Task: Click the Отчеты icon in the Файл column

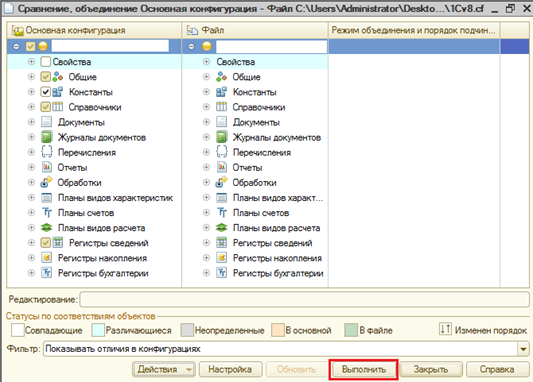Action: pos(221,167)
